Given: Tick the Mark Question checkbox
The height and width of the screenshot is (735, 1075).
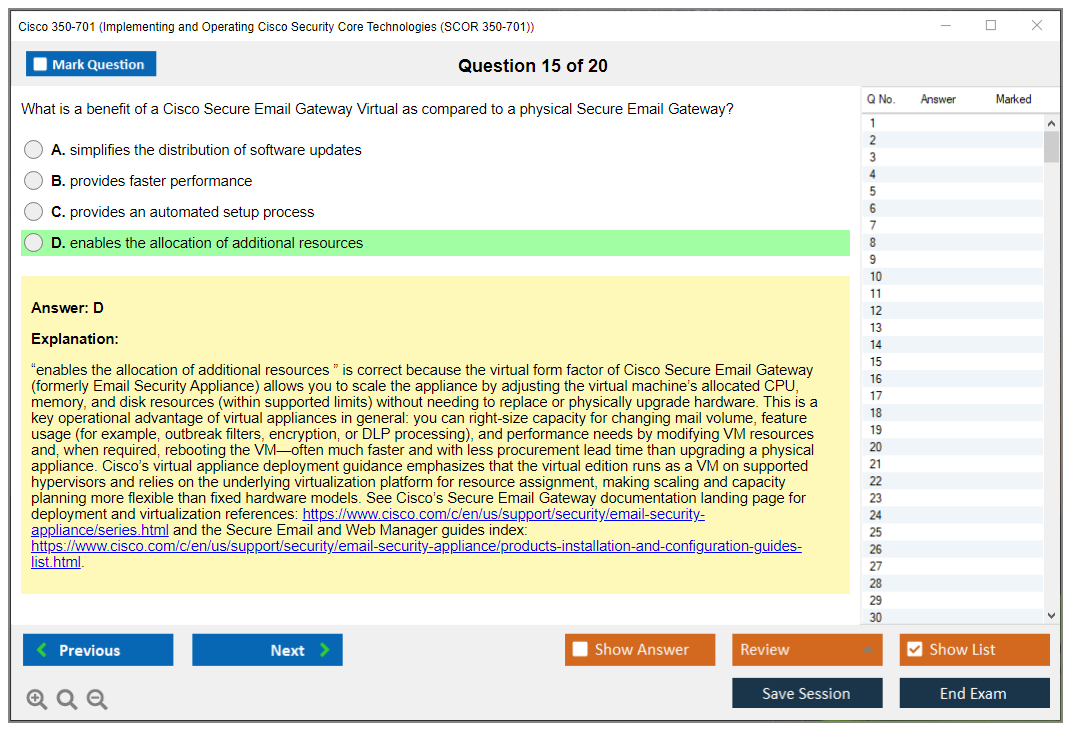Looking at the screenshot, I should pyautogui.click(x=41, y=64).
